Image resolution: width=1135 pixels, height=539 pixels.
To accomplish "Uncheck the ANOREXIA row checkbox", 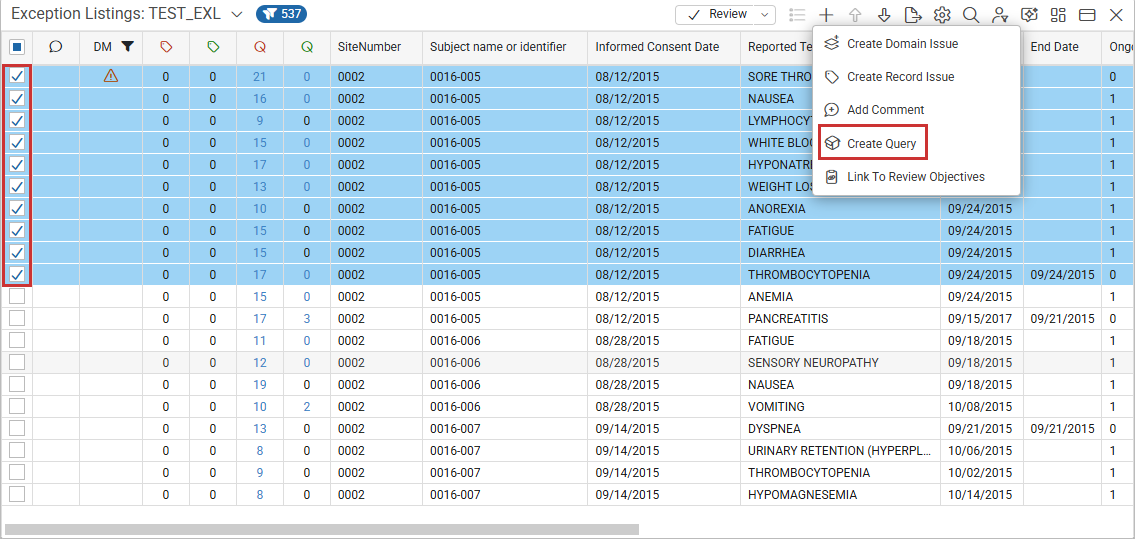I will tap(17, 208).
